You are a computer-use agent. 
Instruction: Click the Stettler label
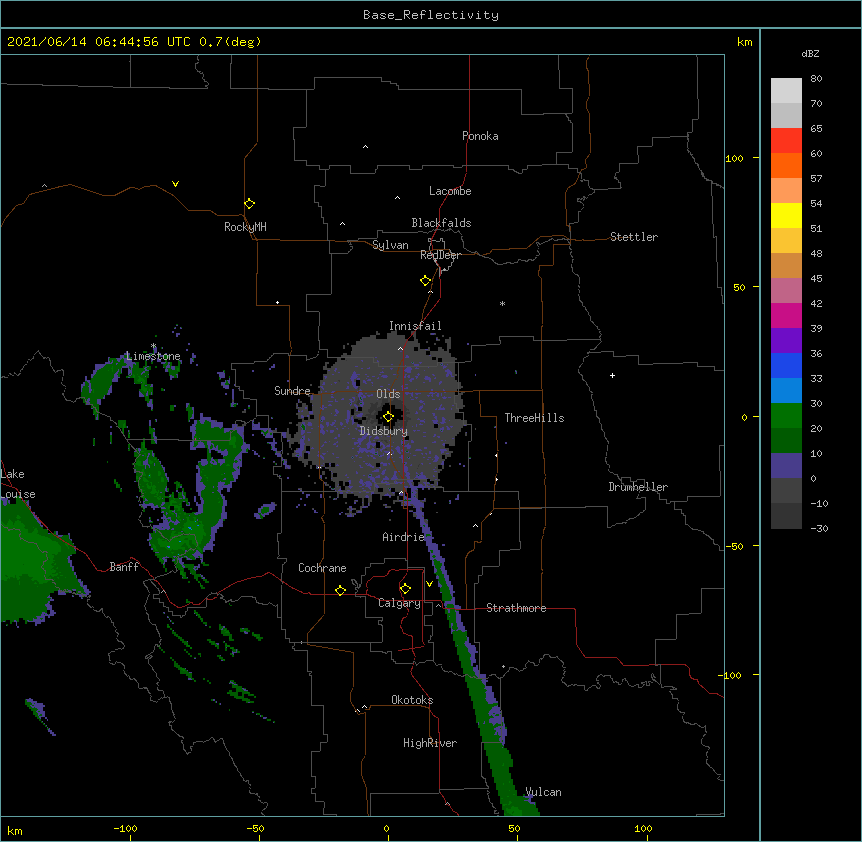634,237
